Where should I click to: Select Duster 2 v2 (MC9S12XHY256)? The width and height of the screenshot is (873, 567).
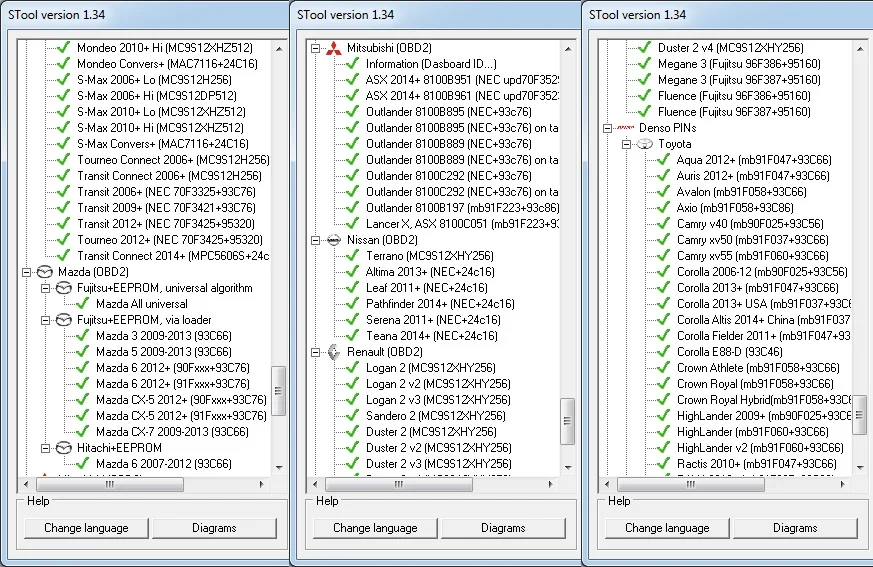pos(438,448)
